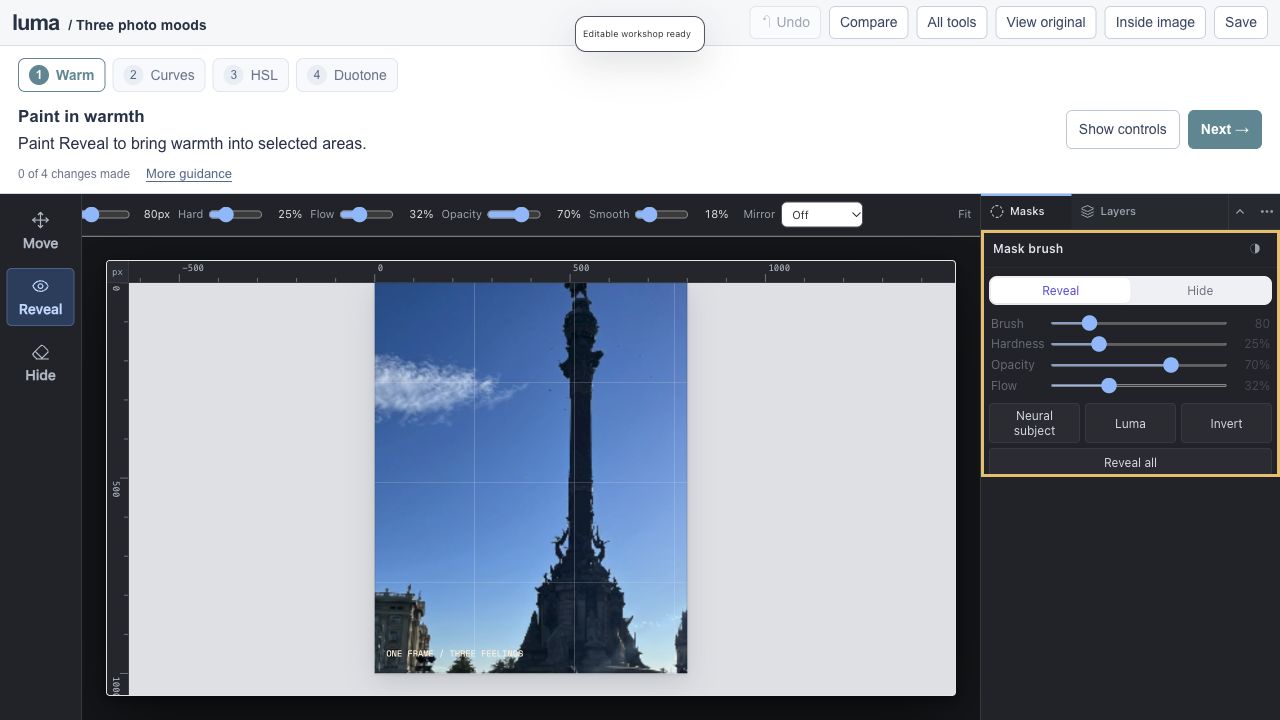Go to step 3 HSL
This screenshot has width=1280, height=720.
coord(251,75)
